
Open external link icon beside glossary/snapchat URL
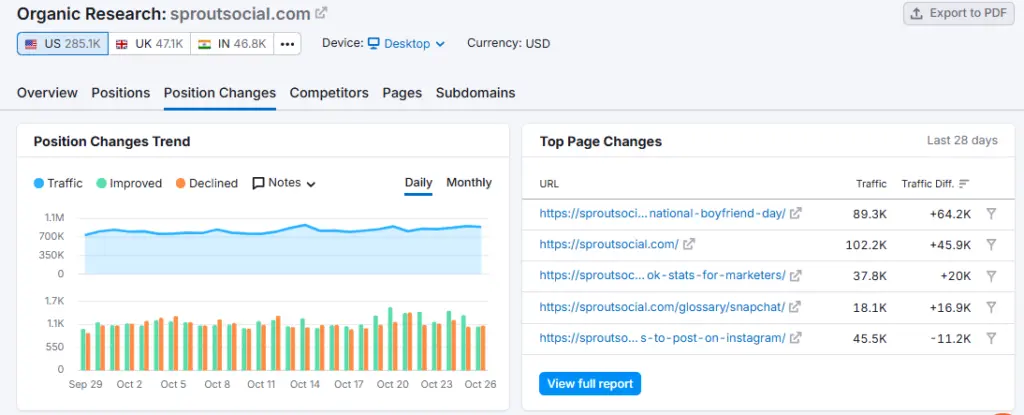(x=794, y=307)
